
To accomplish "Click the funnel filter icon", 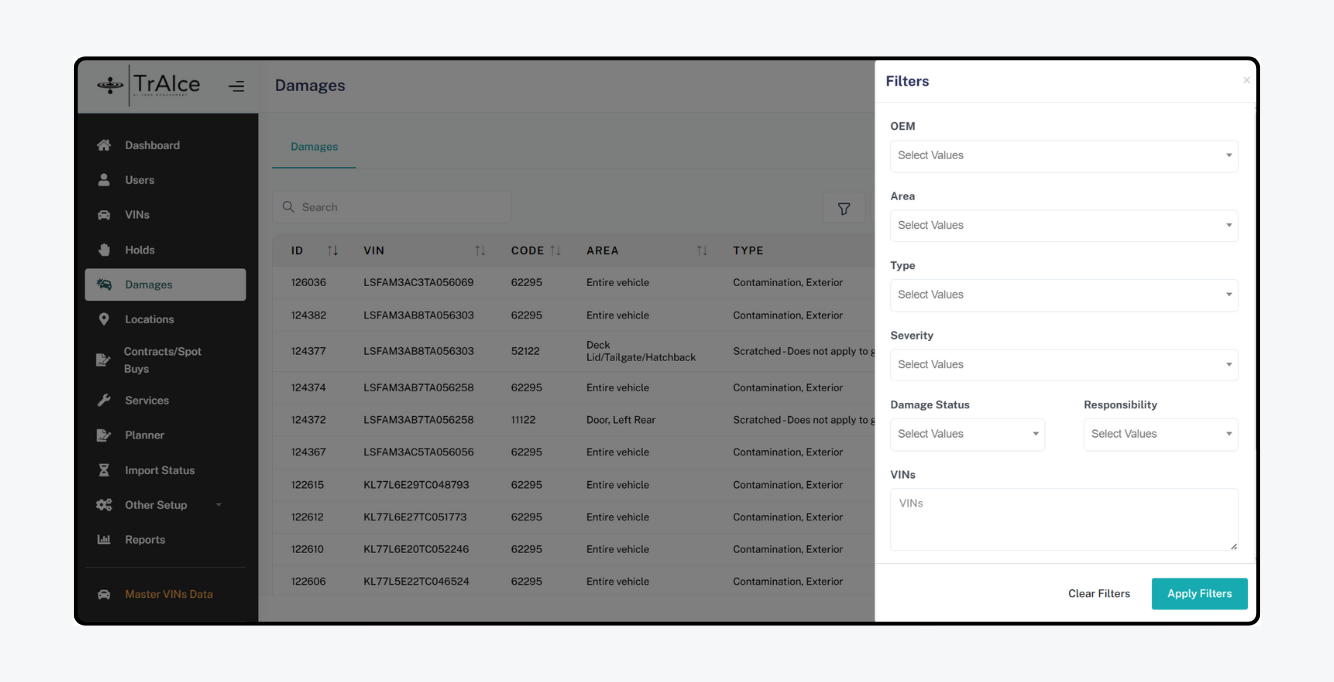I will point(843,208).
